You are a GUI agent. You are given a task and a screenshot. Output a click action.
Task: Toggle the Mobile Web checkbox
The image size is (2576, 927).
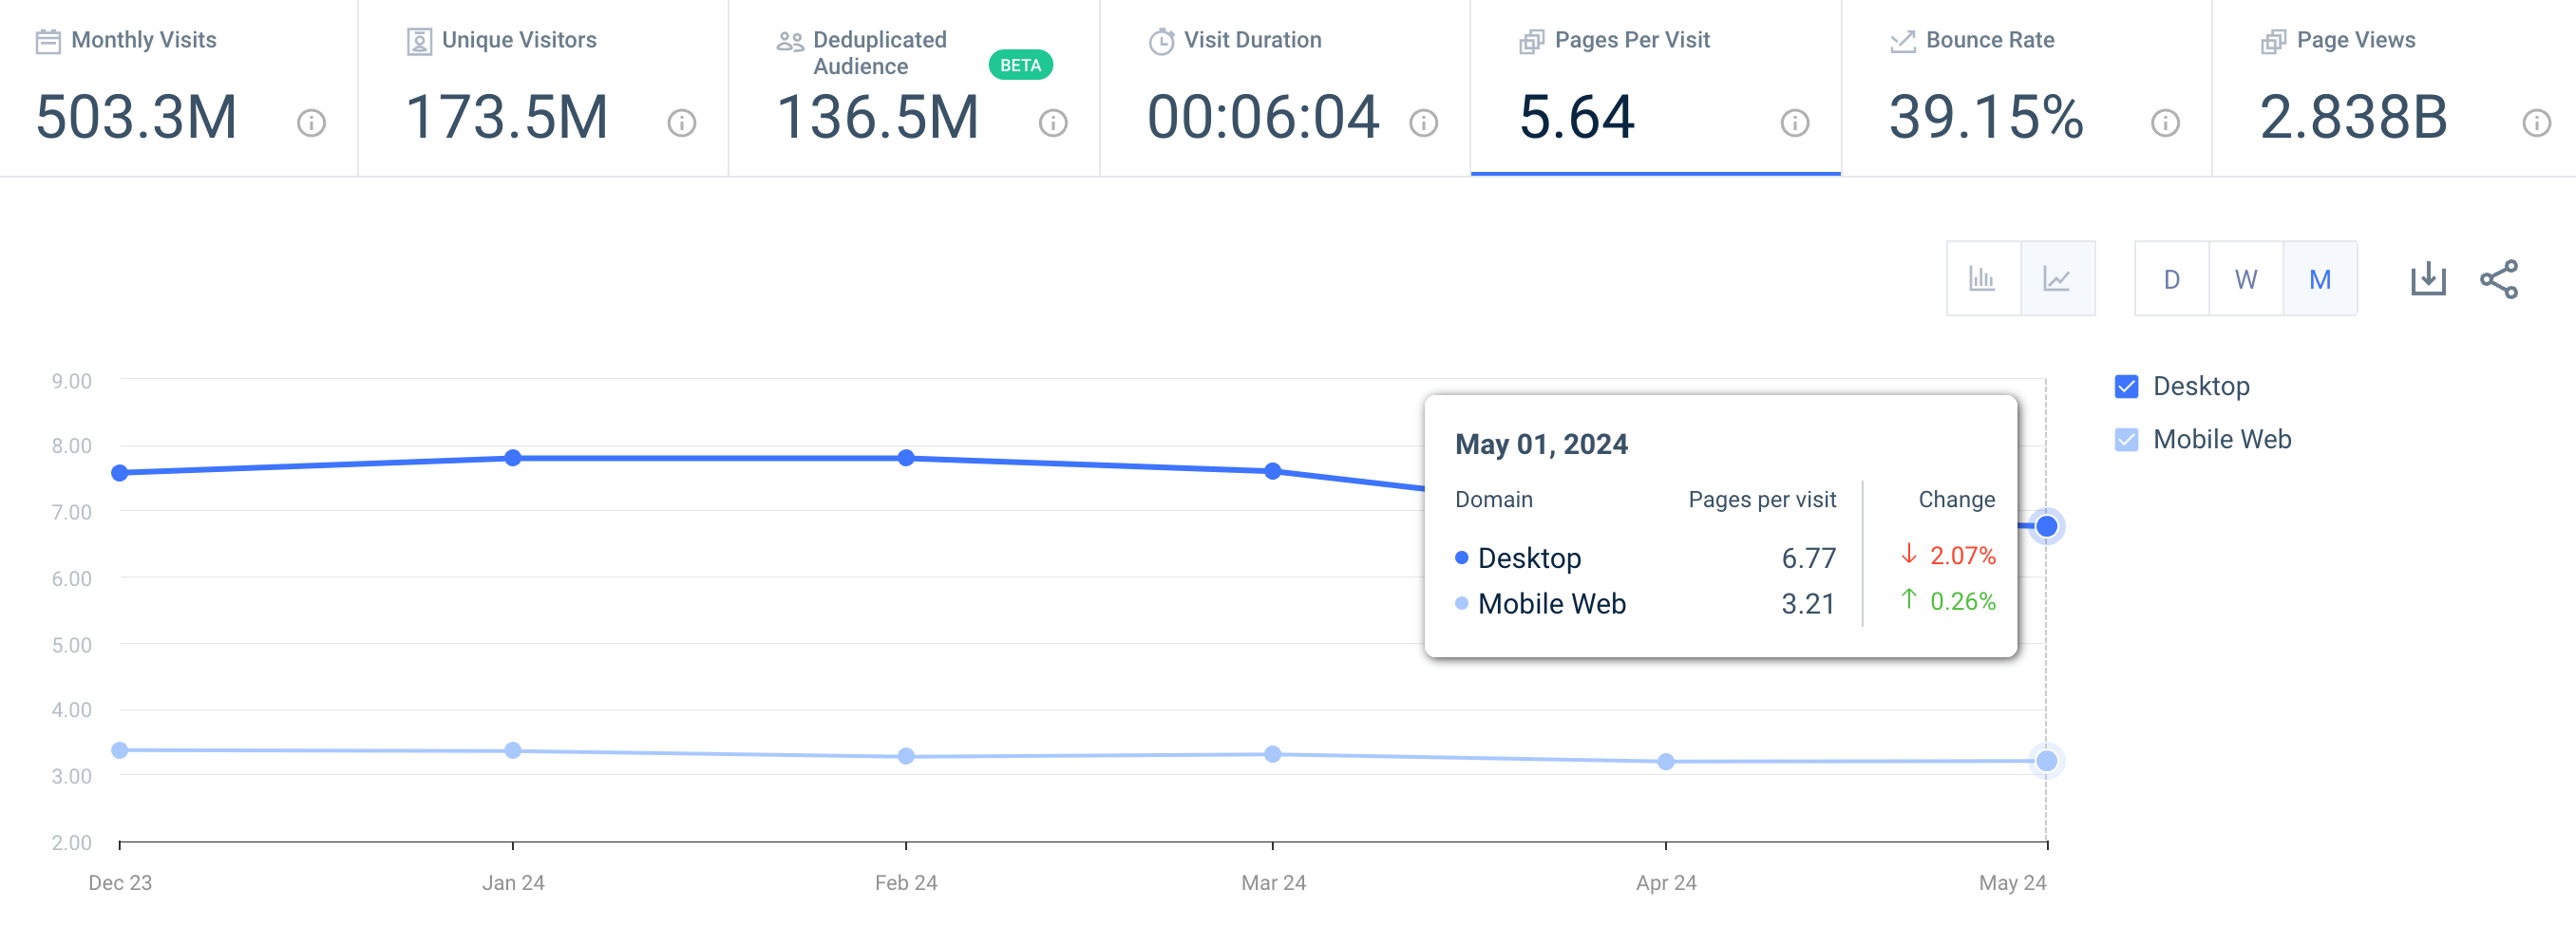tap(2126, 440)
